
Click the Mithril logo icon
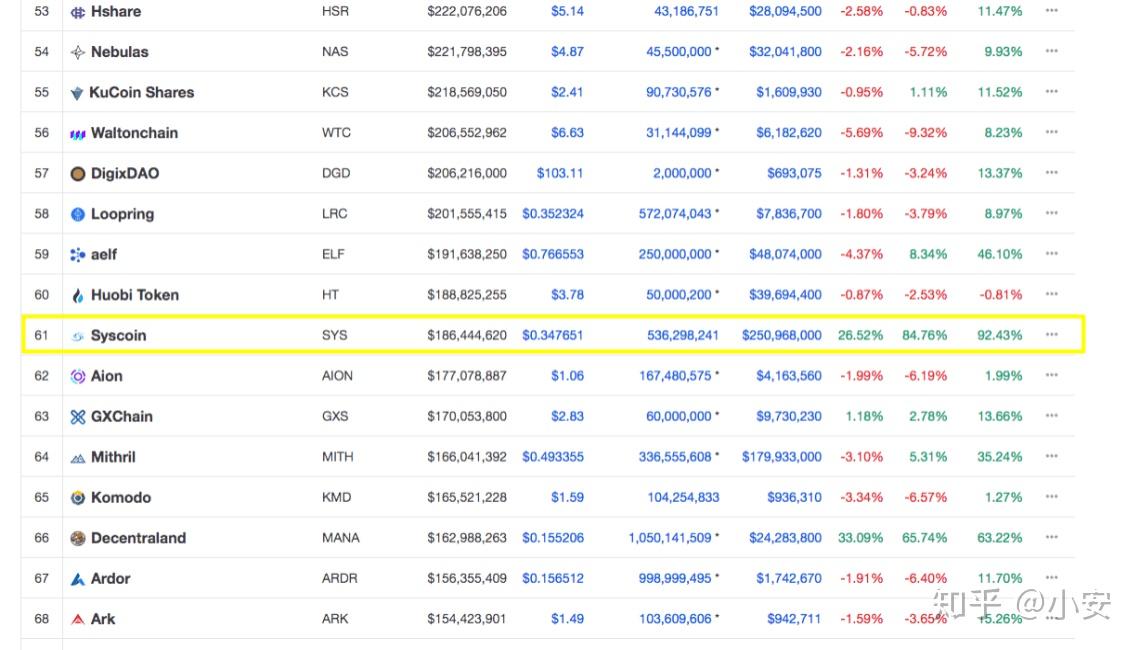tap(78, 458)
